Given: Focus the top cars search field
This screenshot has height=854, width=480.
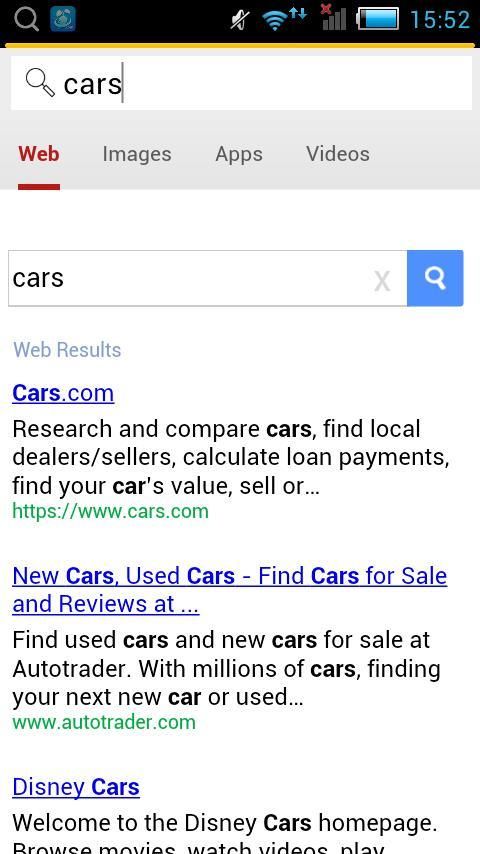Looking at the screenshot, I should point(241,83).
